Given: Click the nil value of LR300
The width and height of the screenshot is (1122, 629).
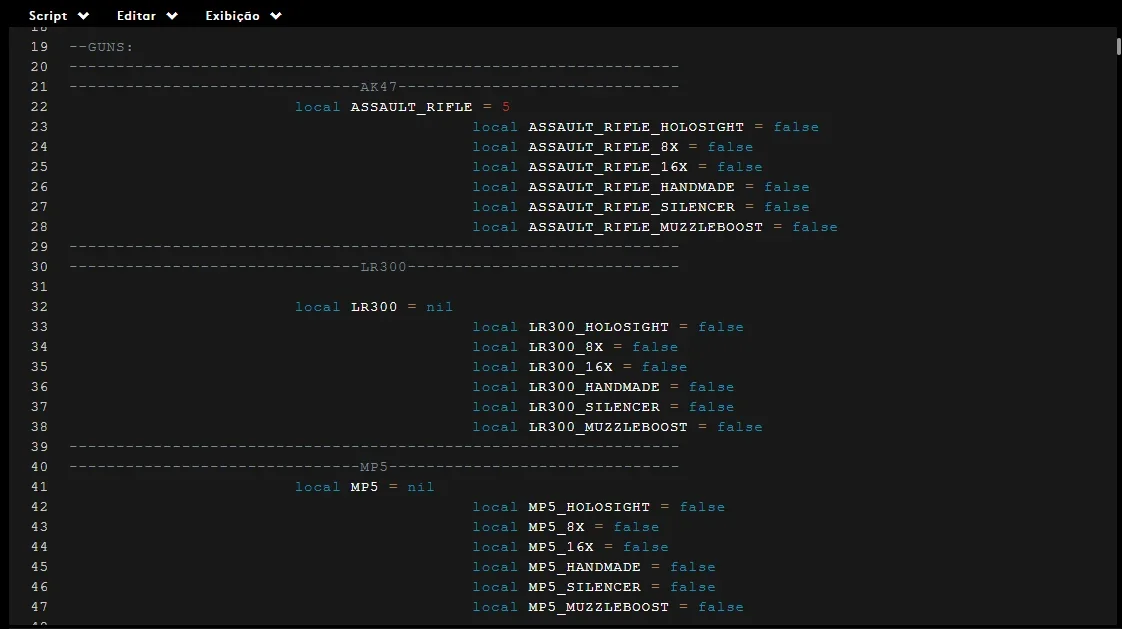Looking at the screenshot, I should point(439,307).
